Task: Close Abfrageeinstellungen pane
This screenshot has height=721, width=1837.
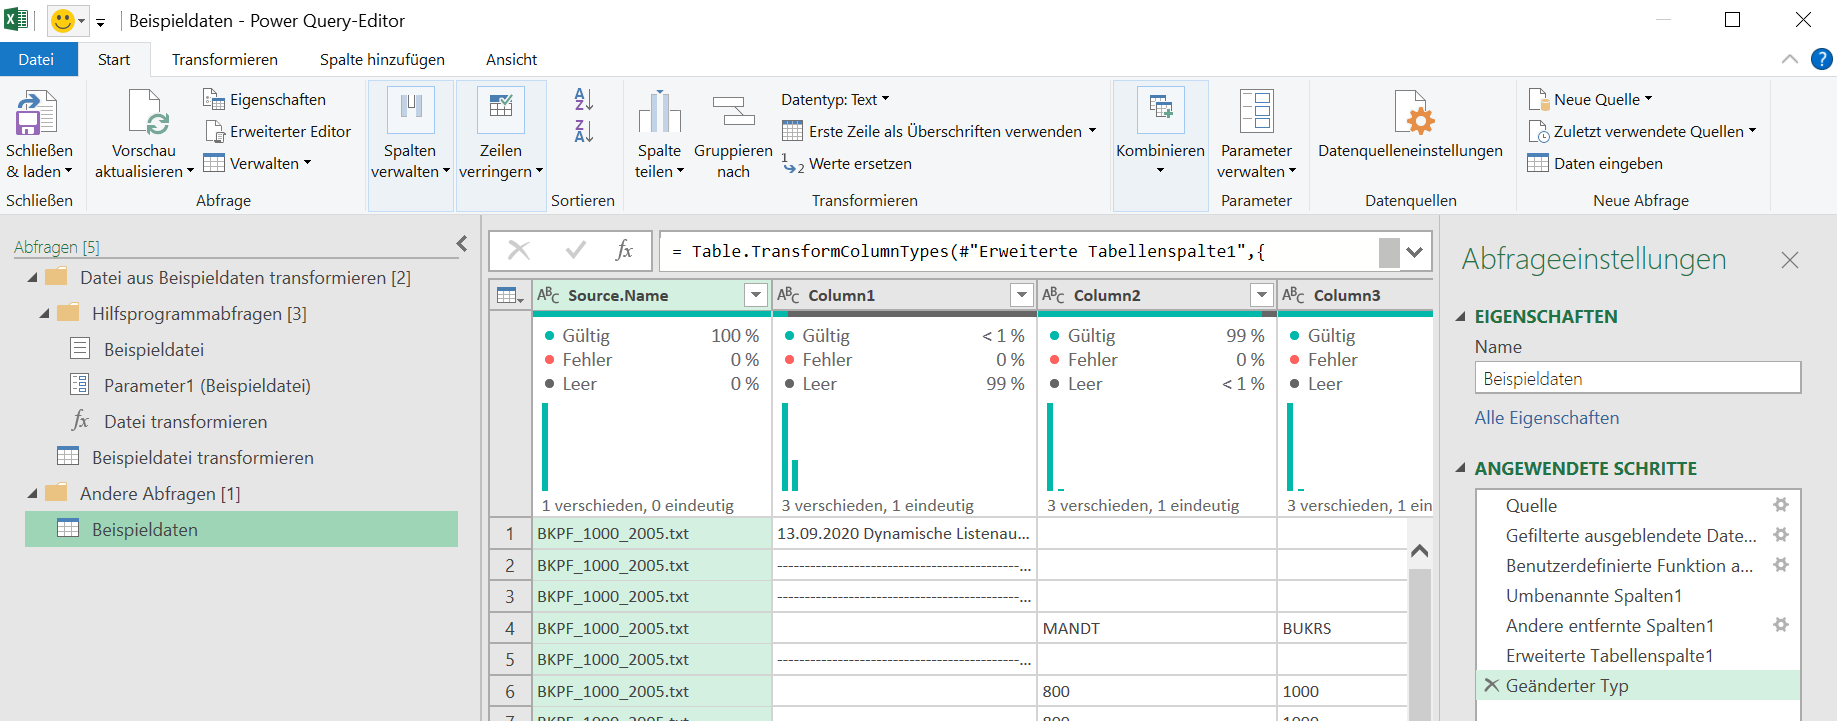Action: pyautogui.click(x=1790, y=260)
